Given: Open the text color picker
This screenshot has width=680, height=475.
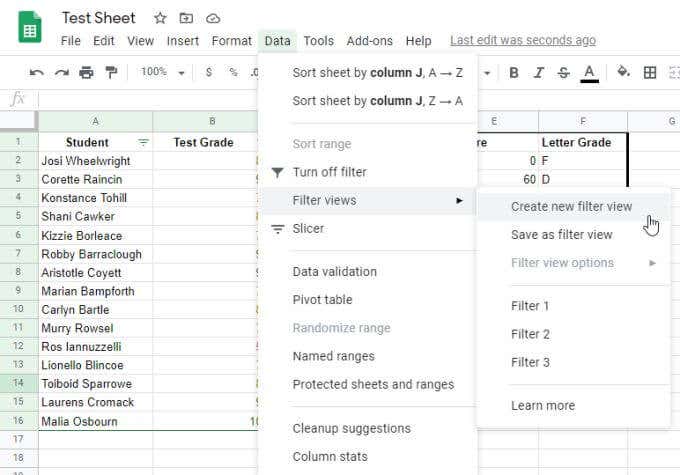Looking at the screenshot, I should [x=589, y=72].
